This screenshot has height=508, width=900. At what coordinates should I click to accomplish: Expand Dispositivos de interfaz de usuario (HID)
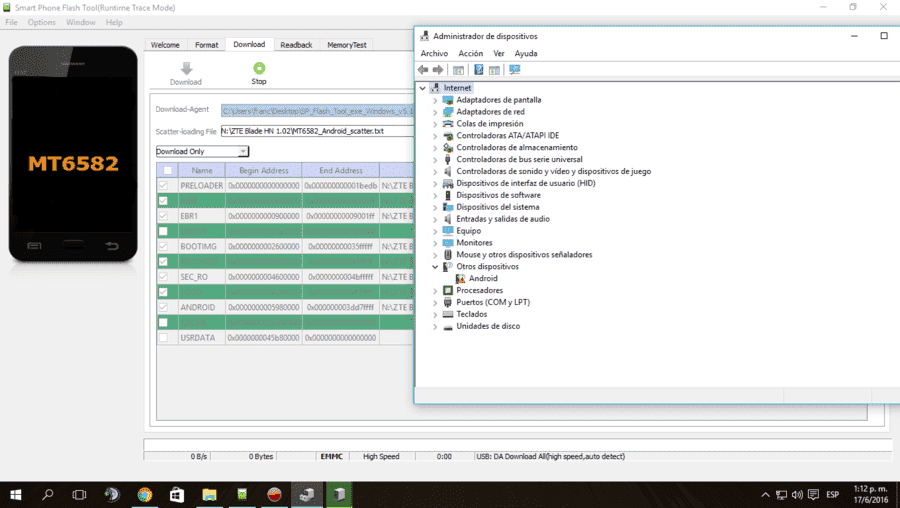[435, 184]
